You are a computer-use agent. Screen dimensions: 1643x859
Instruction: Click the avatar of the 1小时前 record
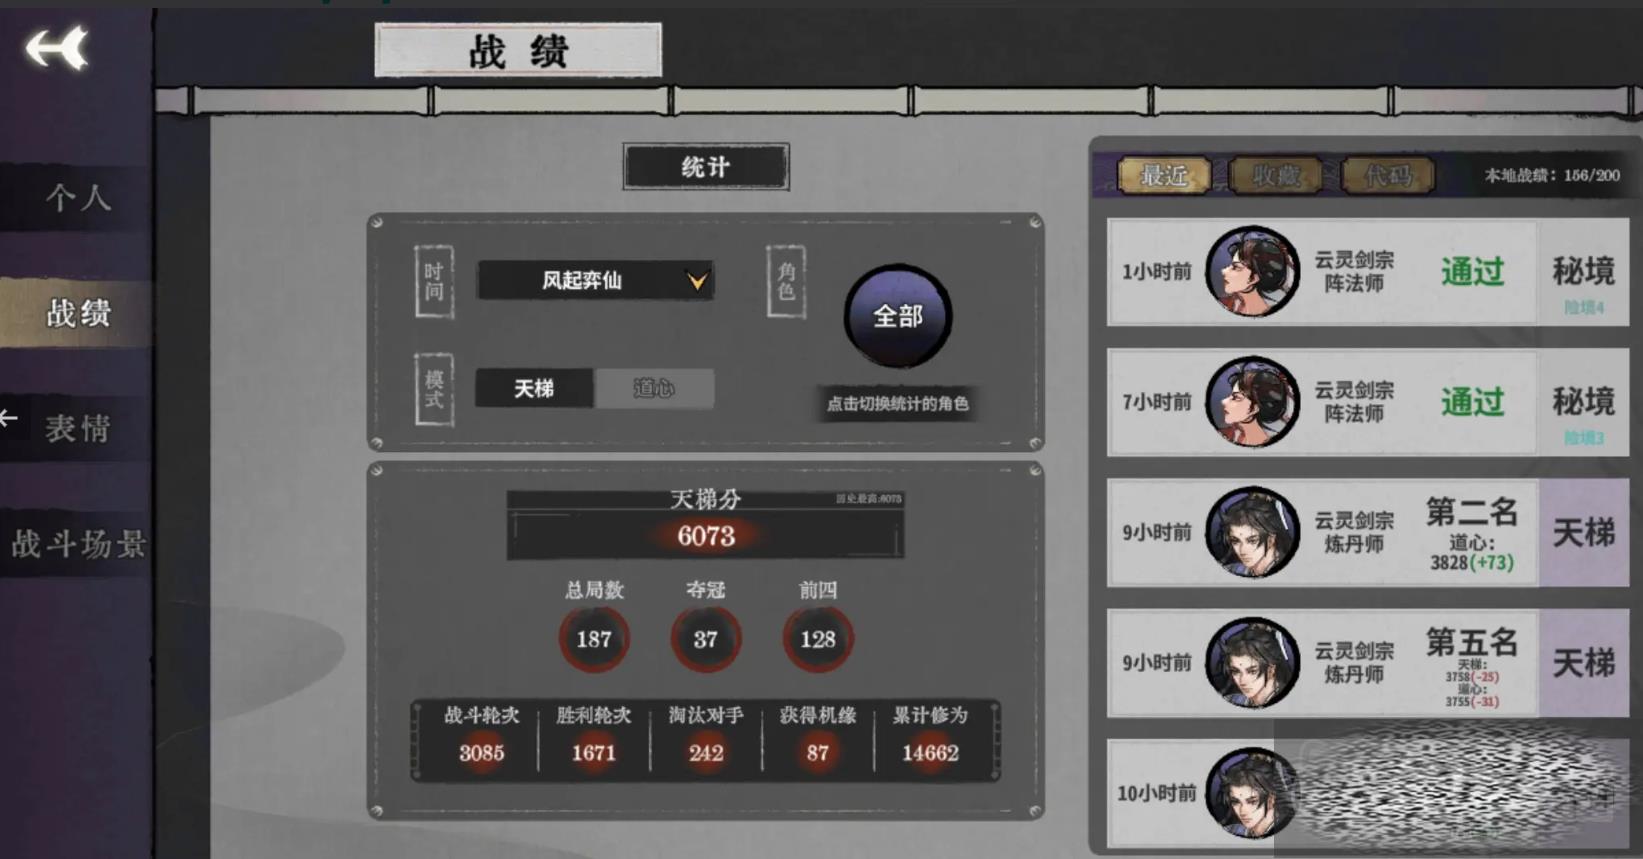1252,272
